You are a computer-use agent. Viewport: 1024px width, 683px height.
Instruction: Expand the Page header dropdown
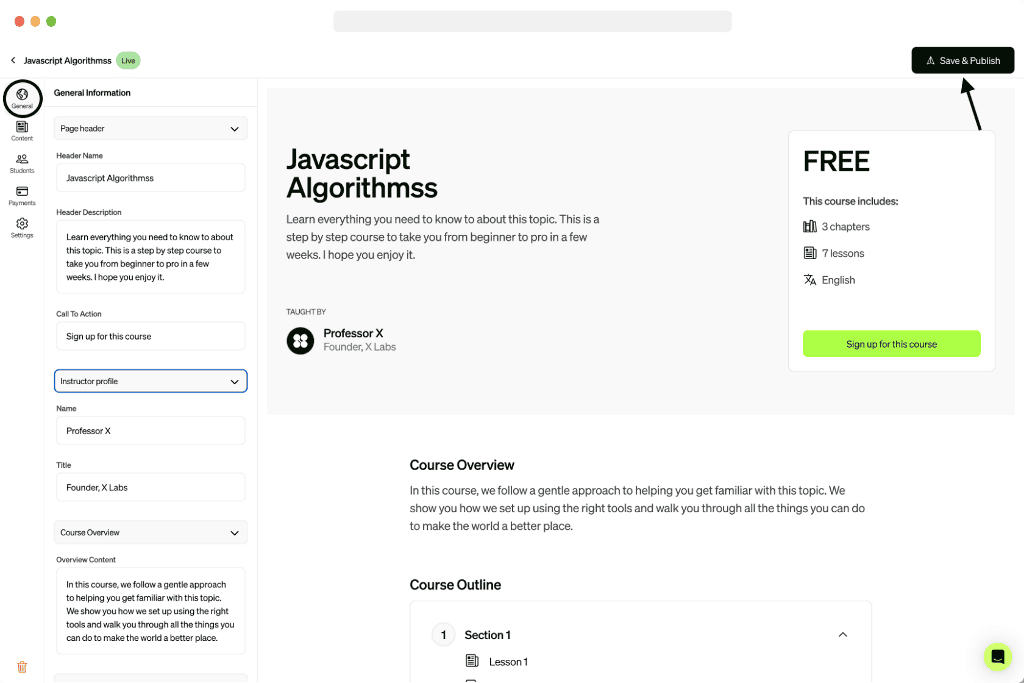tap(150, 129)
